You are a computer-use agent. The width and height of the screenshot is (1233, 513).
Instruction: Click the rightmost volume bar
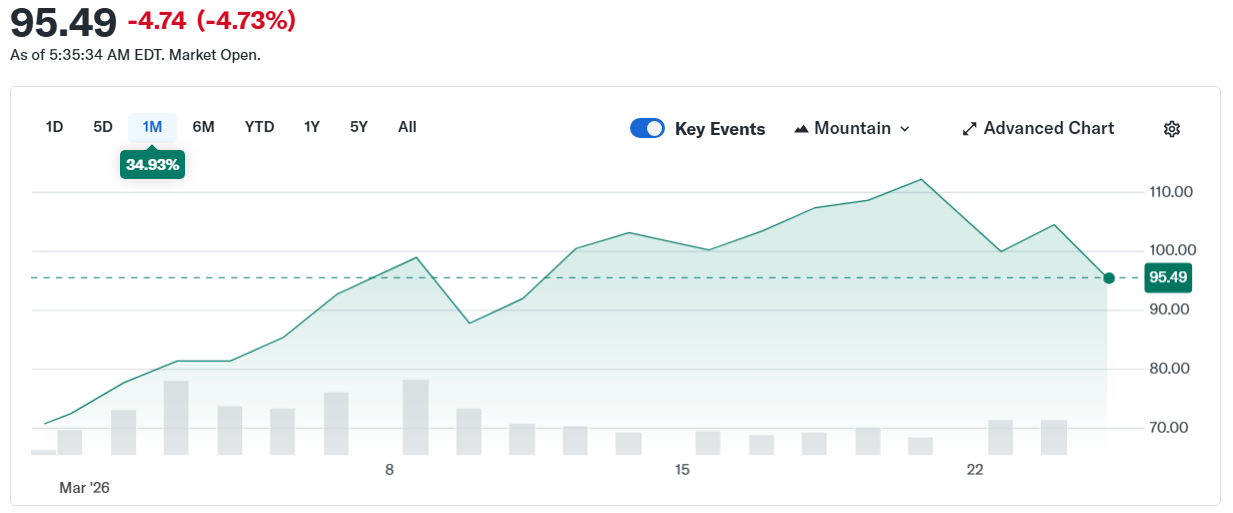click(1054, 437)
